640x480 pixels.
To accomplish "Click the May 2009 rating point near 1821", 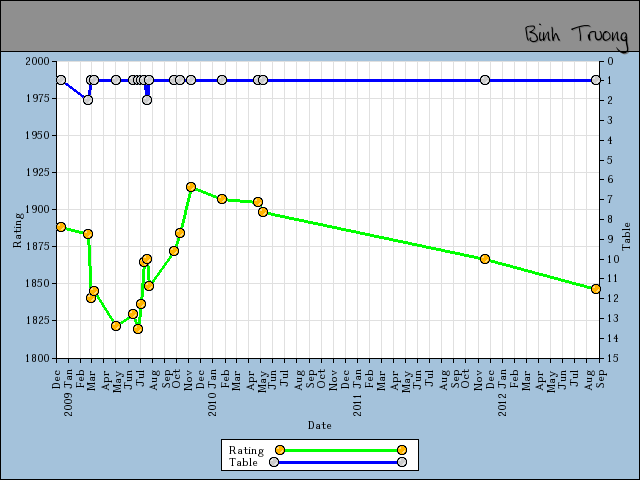I will click(x=116, y=326).
